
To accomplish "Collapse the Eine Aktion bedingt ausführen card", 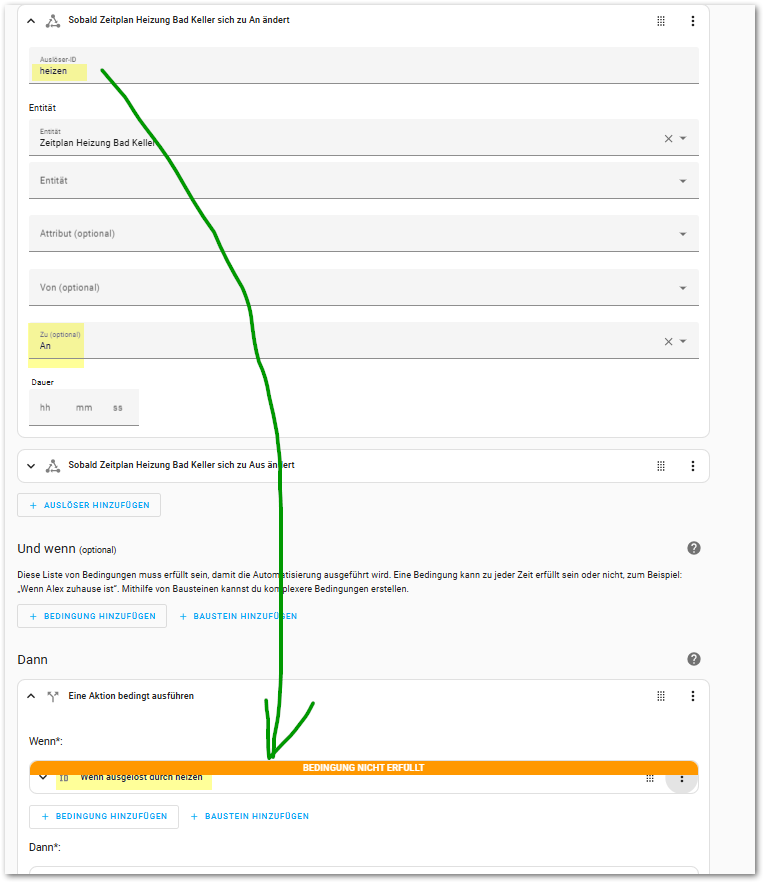I will (x=31, y=696).
